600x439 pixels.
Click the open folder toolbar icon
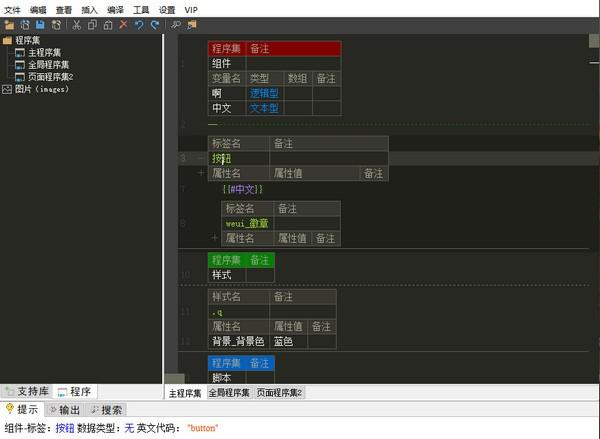(9, 25)
